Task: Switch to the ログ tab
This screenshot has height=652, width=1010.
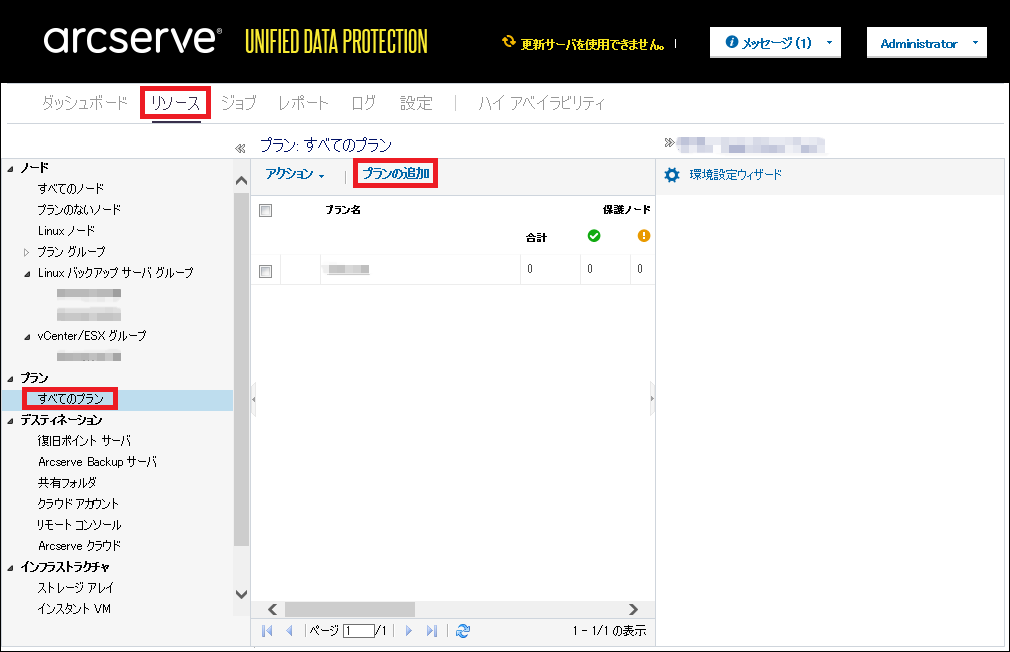Action: pos(364,103)
